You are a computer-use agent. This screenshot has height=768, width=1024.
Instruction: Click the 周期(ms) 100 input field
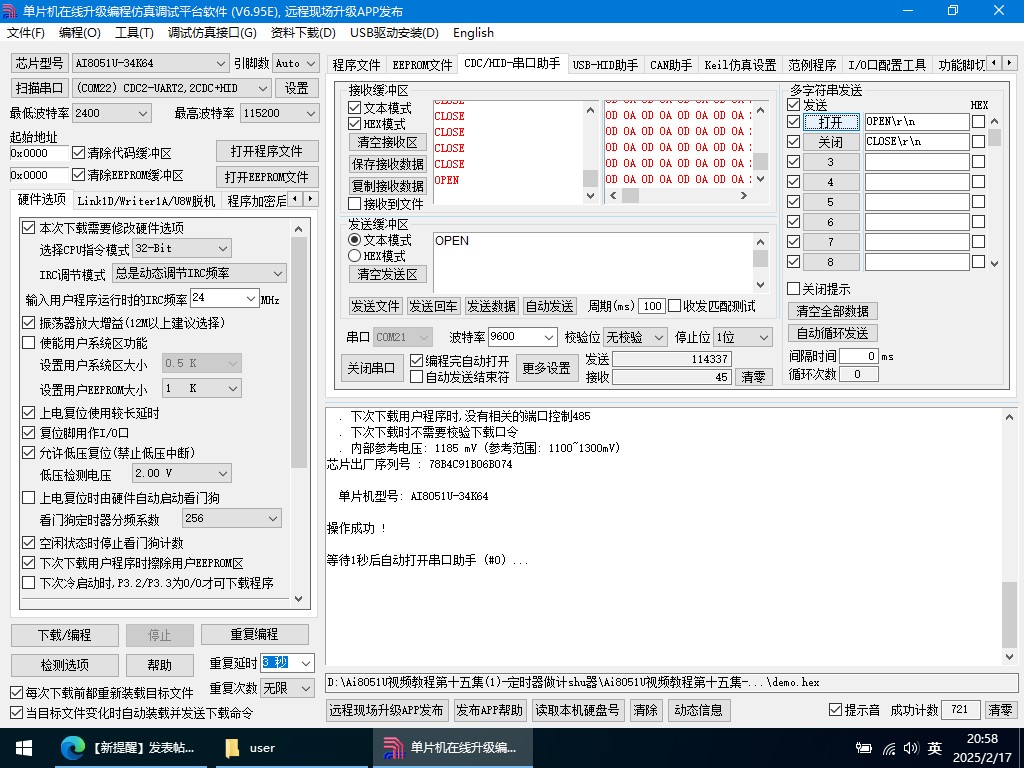(652, 306)
